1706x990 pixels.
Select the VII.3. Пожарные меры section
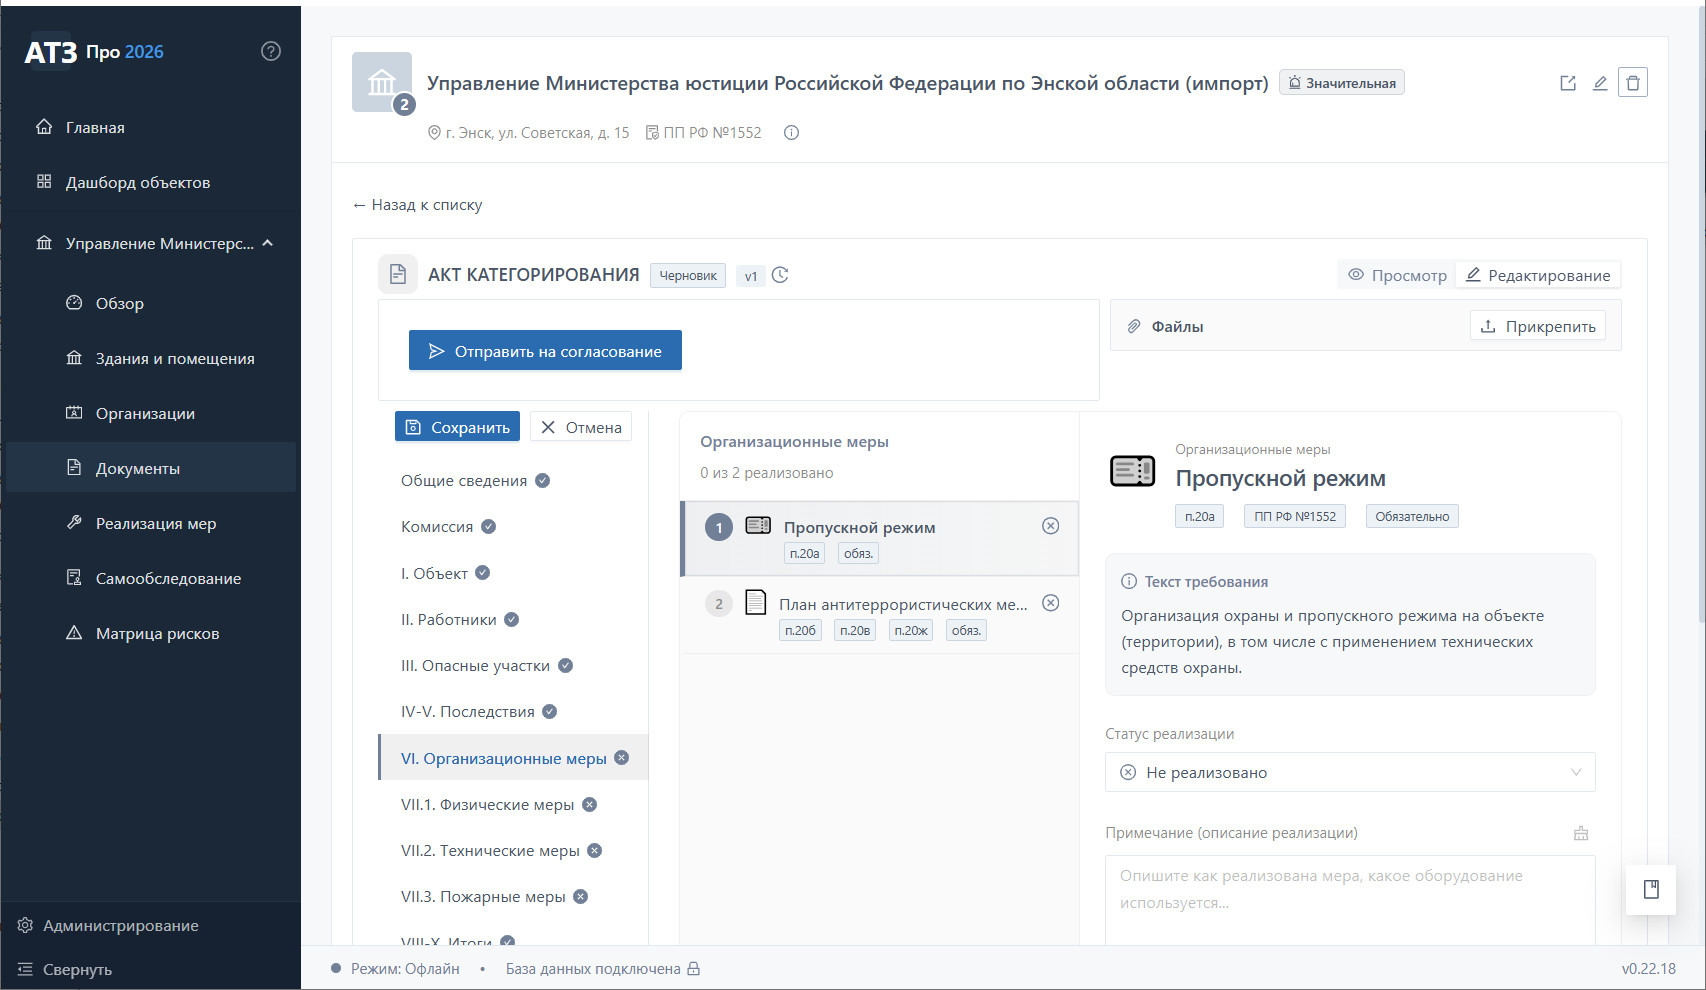point(513,896)
